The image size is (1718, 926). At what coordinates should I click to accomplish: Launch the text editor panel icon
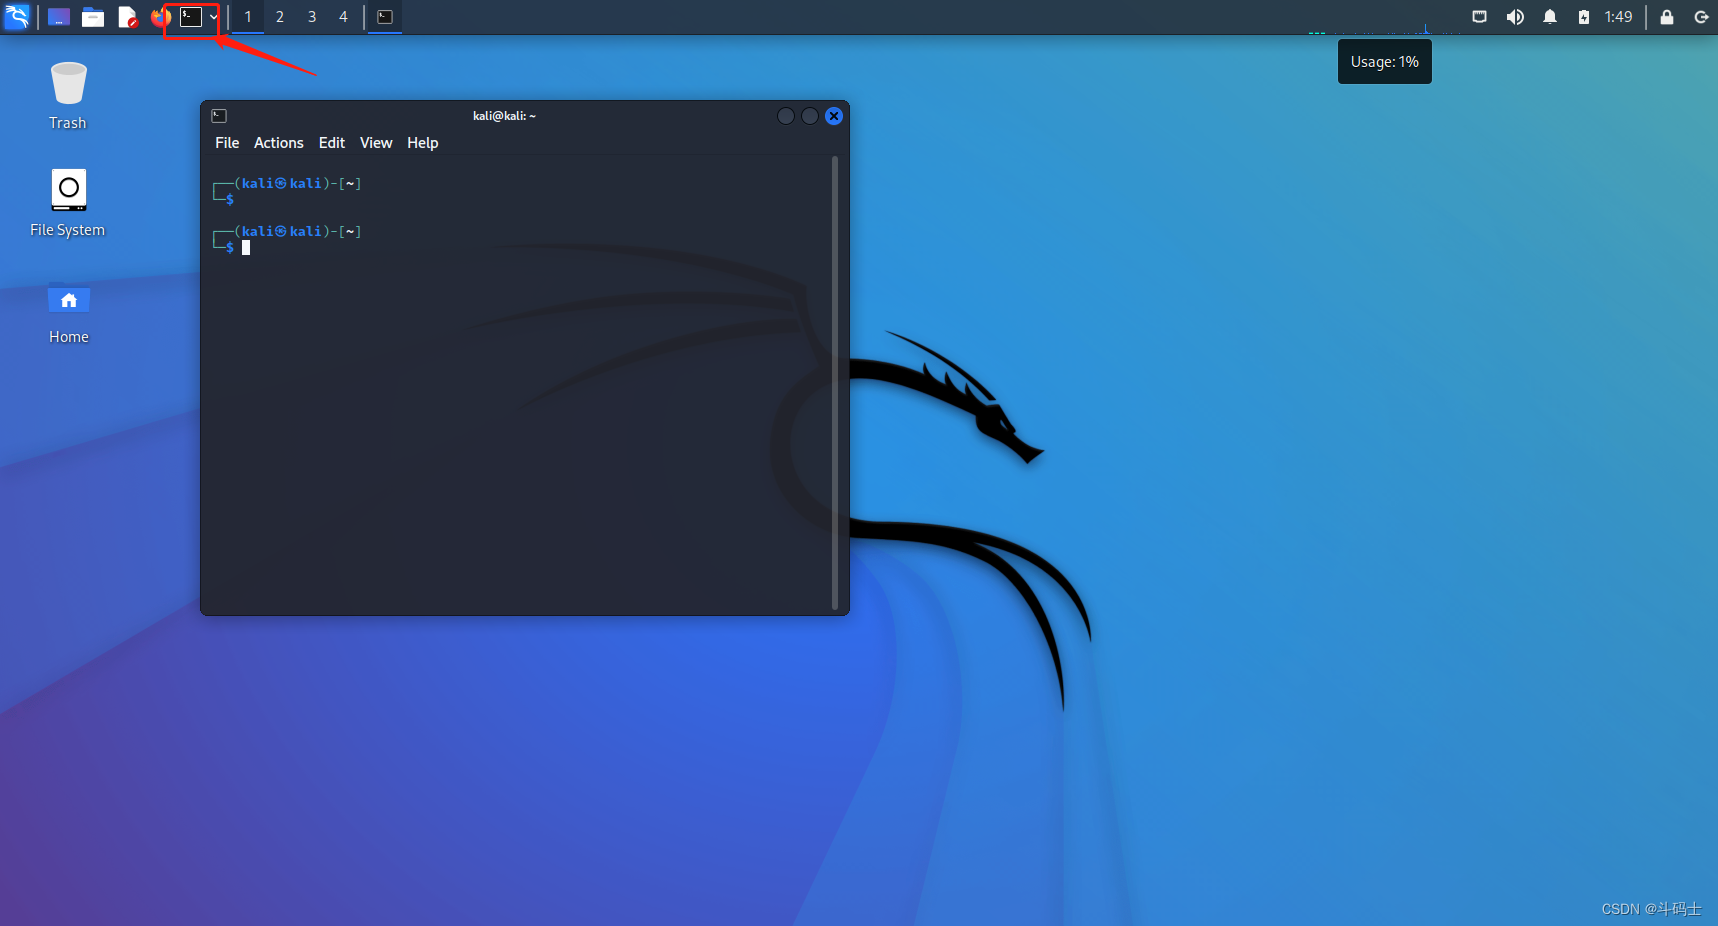tap(127, 17)
